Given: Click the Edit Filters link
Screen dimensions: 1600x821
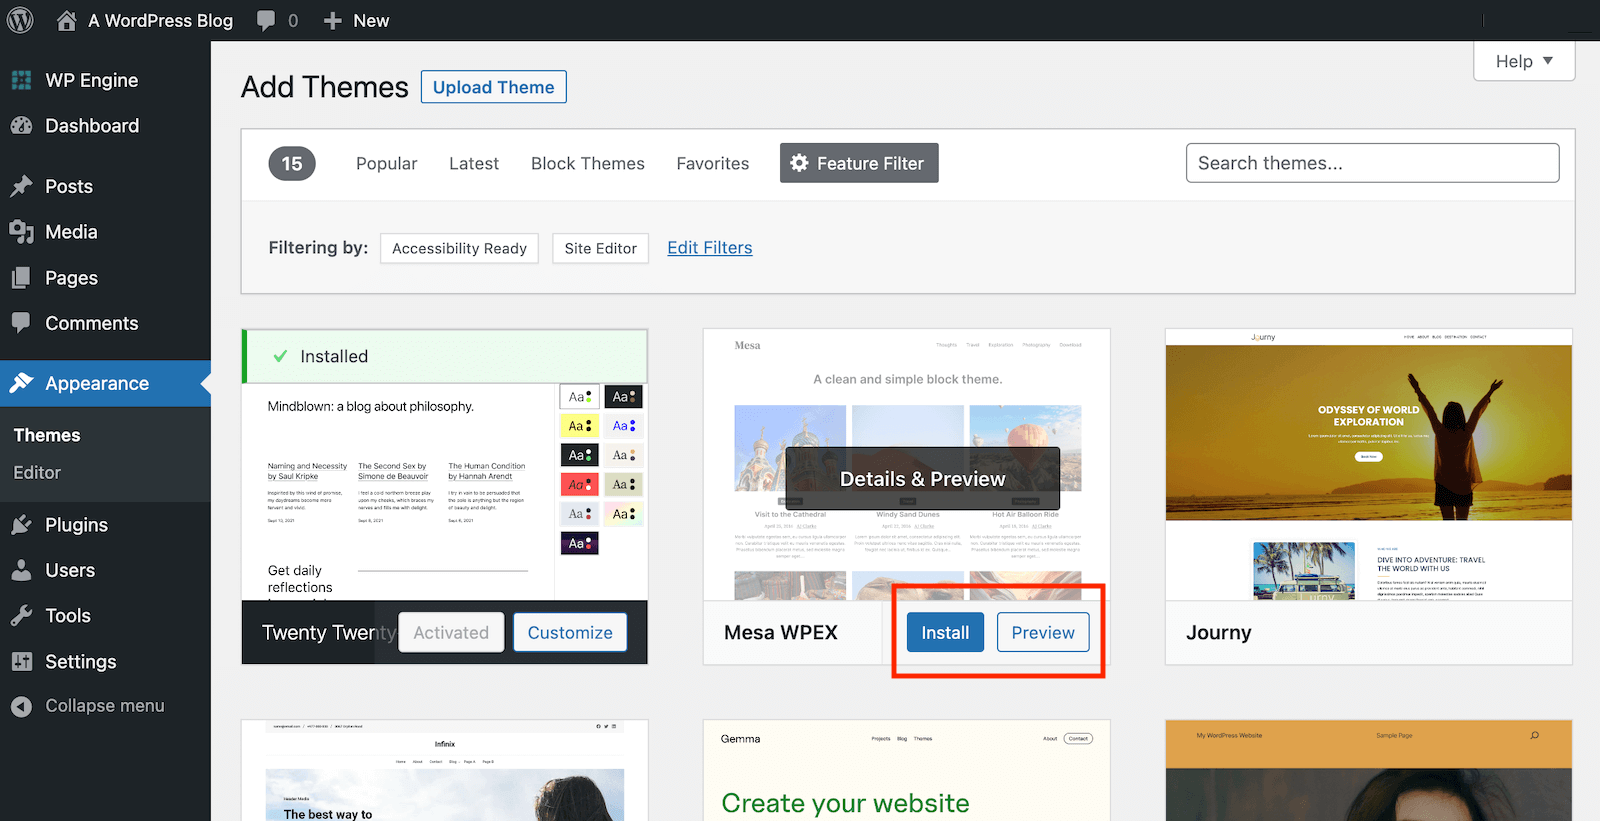Looking at the screenshot, I should tap(710, 247).
